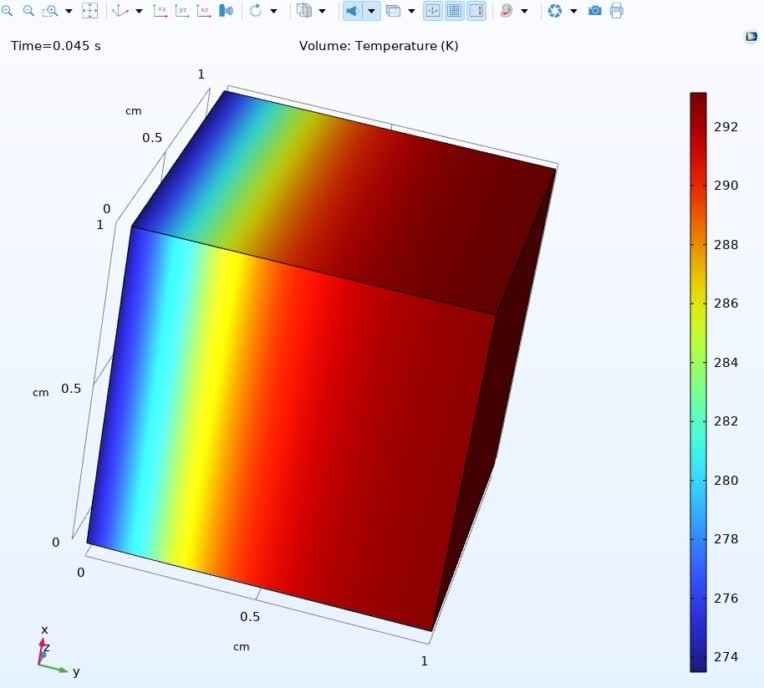Click the transparency cube icon
The image size is (764, 688).
point(304,10)
